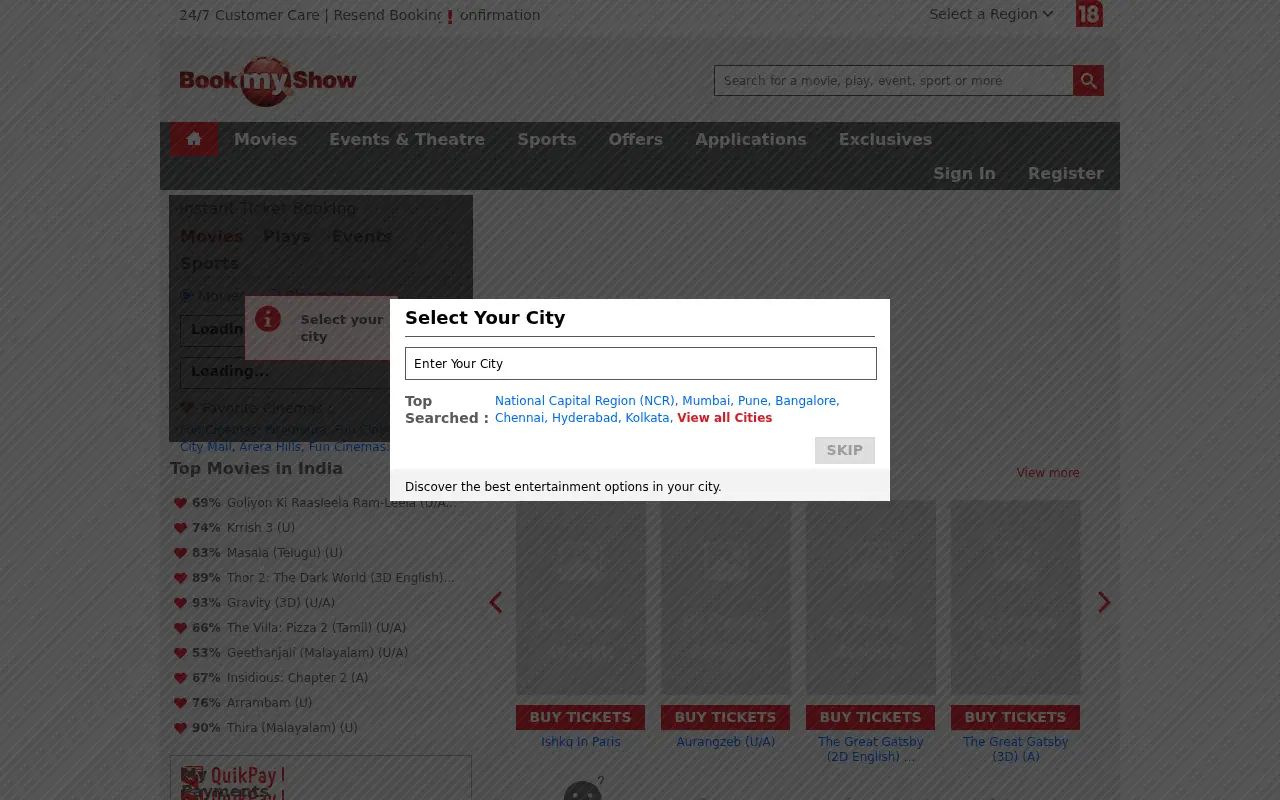Open Masala (Telugu) (U) in top movies list
Image resolution: width=1280 pixels, height=800 pixels.
pyautogui.click(x=285, y=553)
